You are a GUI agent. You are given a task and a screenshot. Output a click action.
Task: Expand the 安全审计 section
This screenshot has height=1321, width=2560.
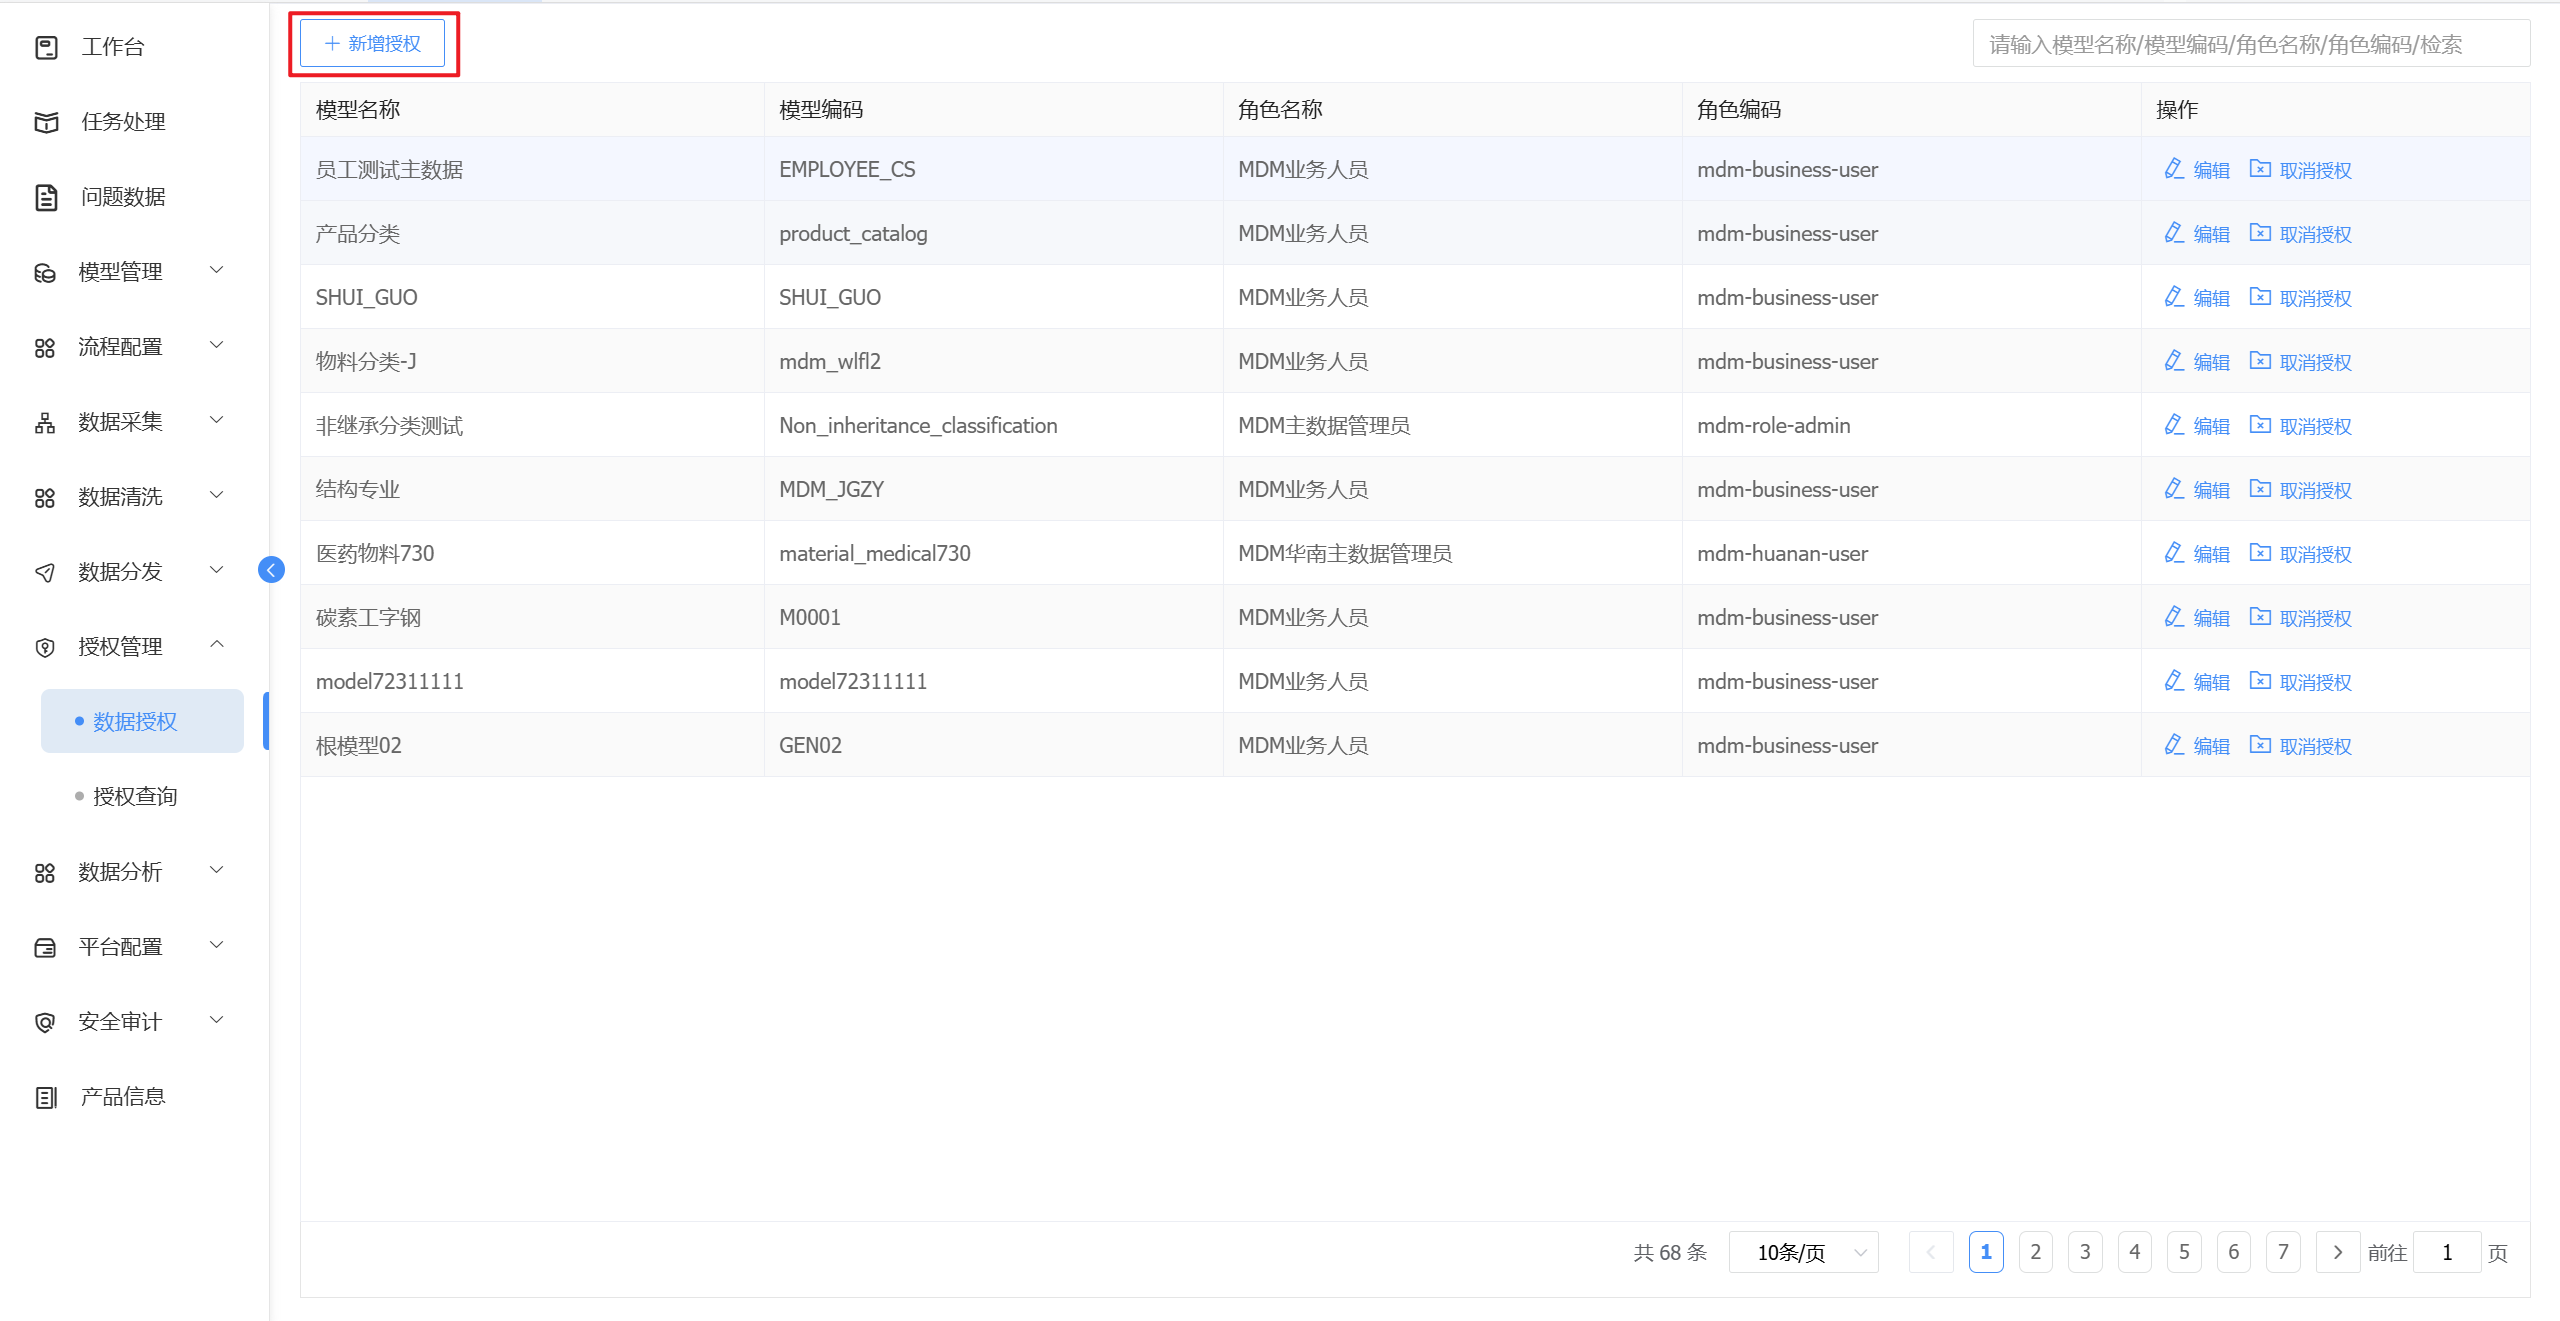coord(216,1021)
